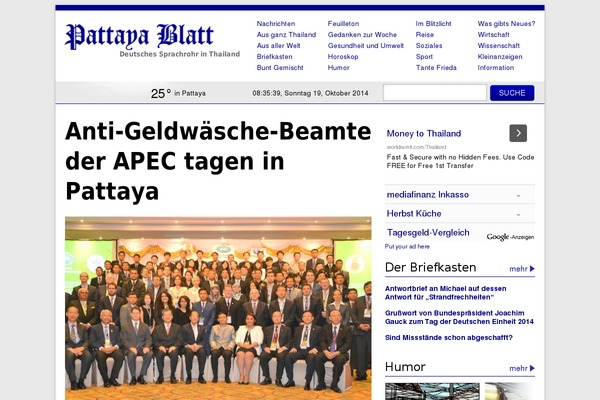Select Feuilleton in the navigation
The width and height of the screenshot is (600, 400).
tap(343, 24)
